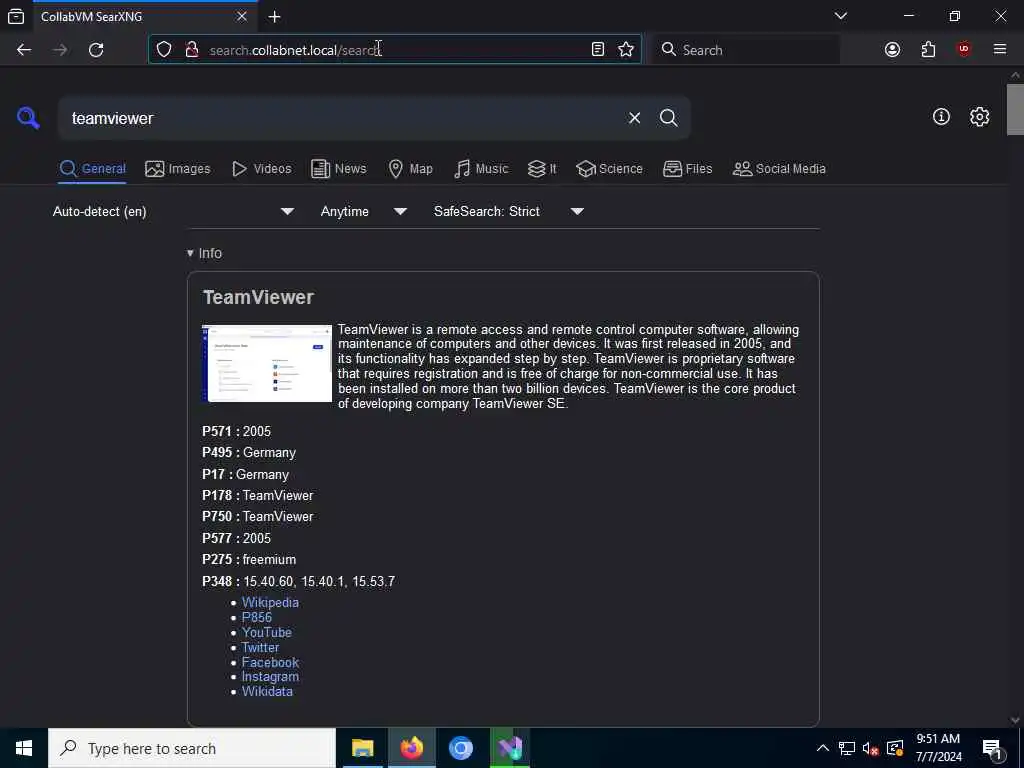The image size is (1024, 768).
Task: Open the purple Visual Studio taskbar icon
Action: [x=509, y=748]
